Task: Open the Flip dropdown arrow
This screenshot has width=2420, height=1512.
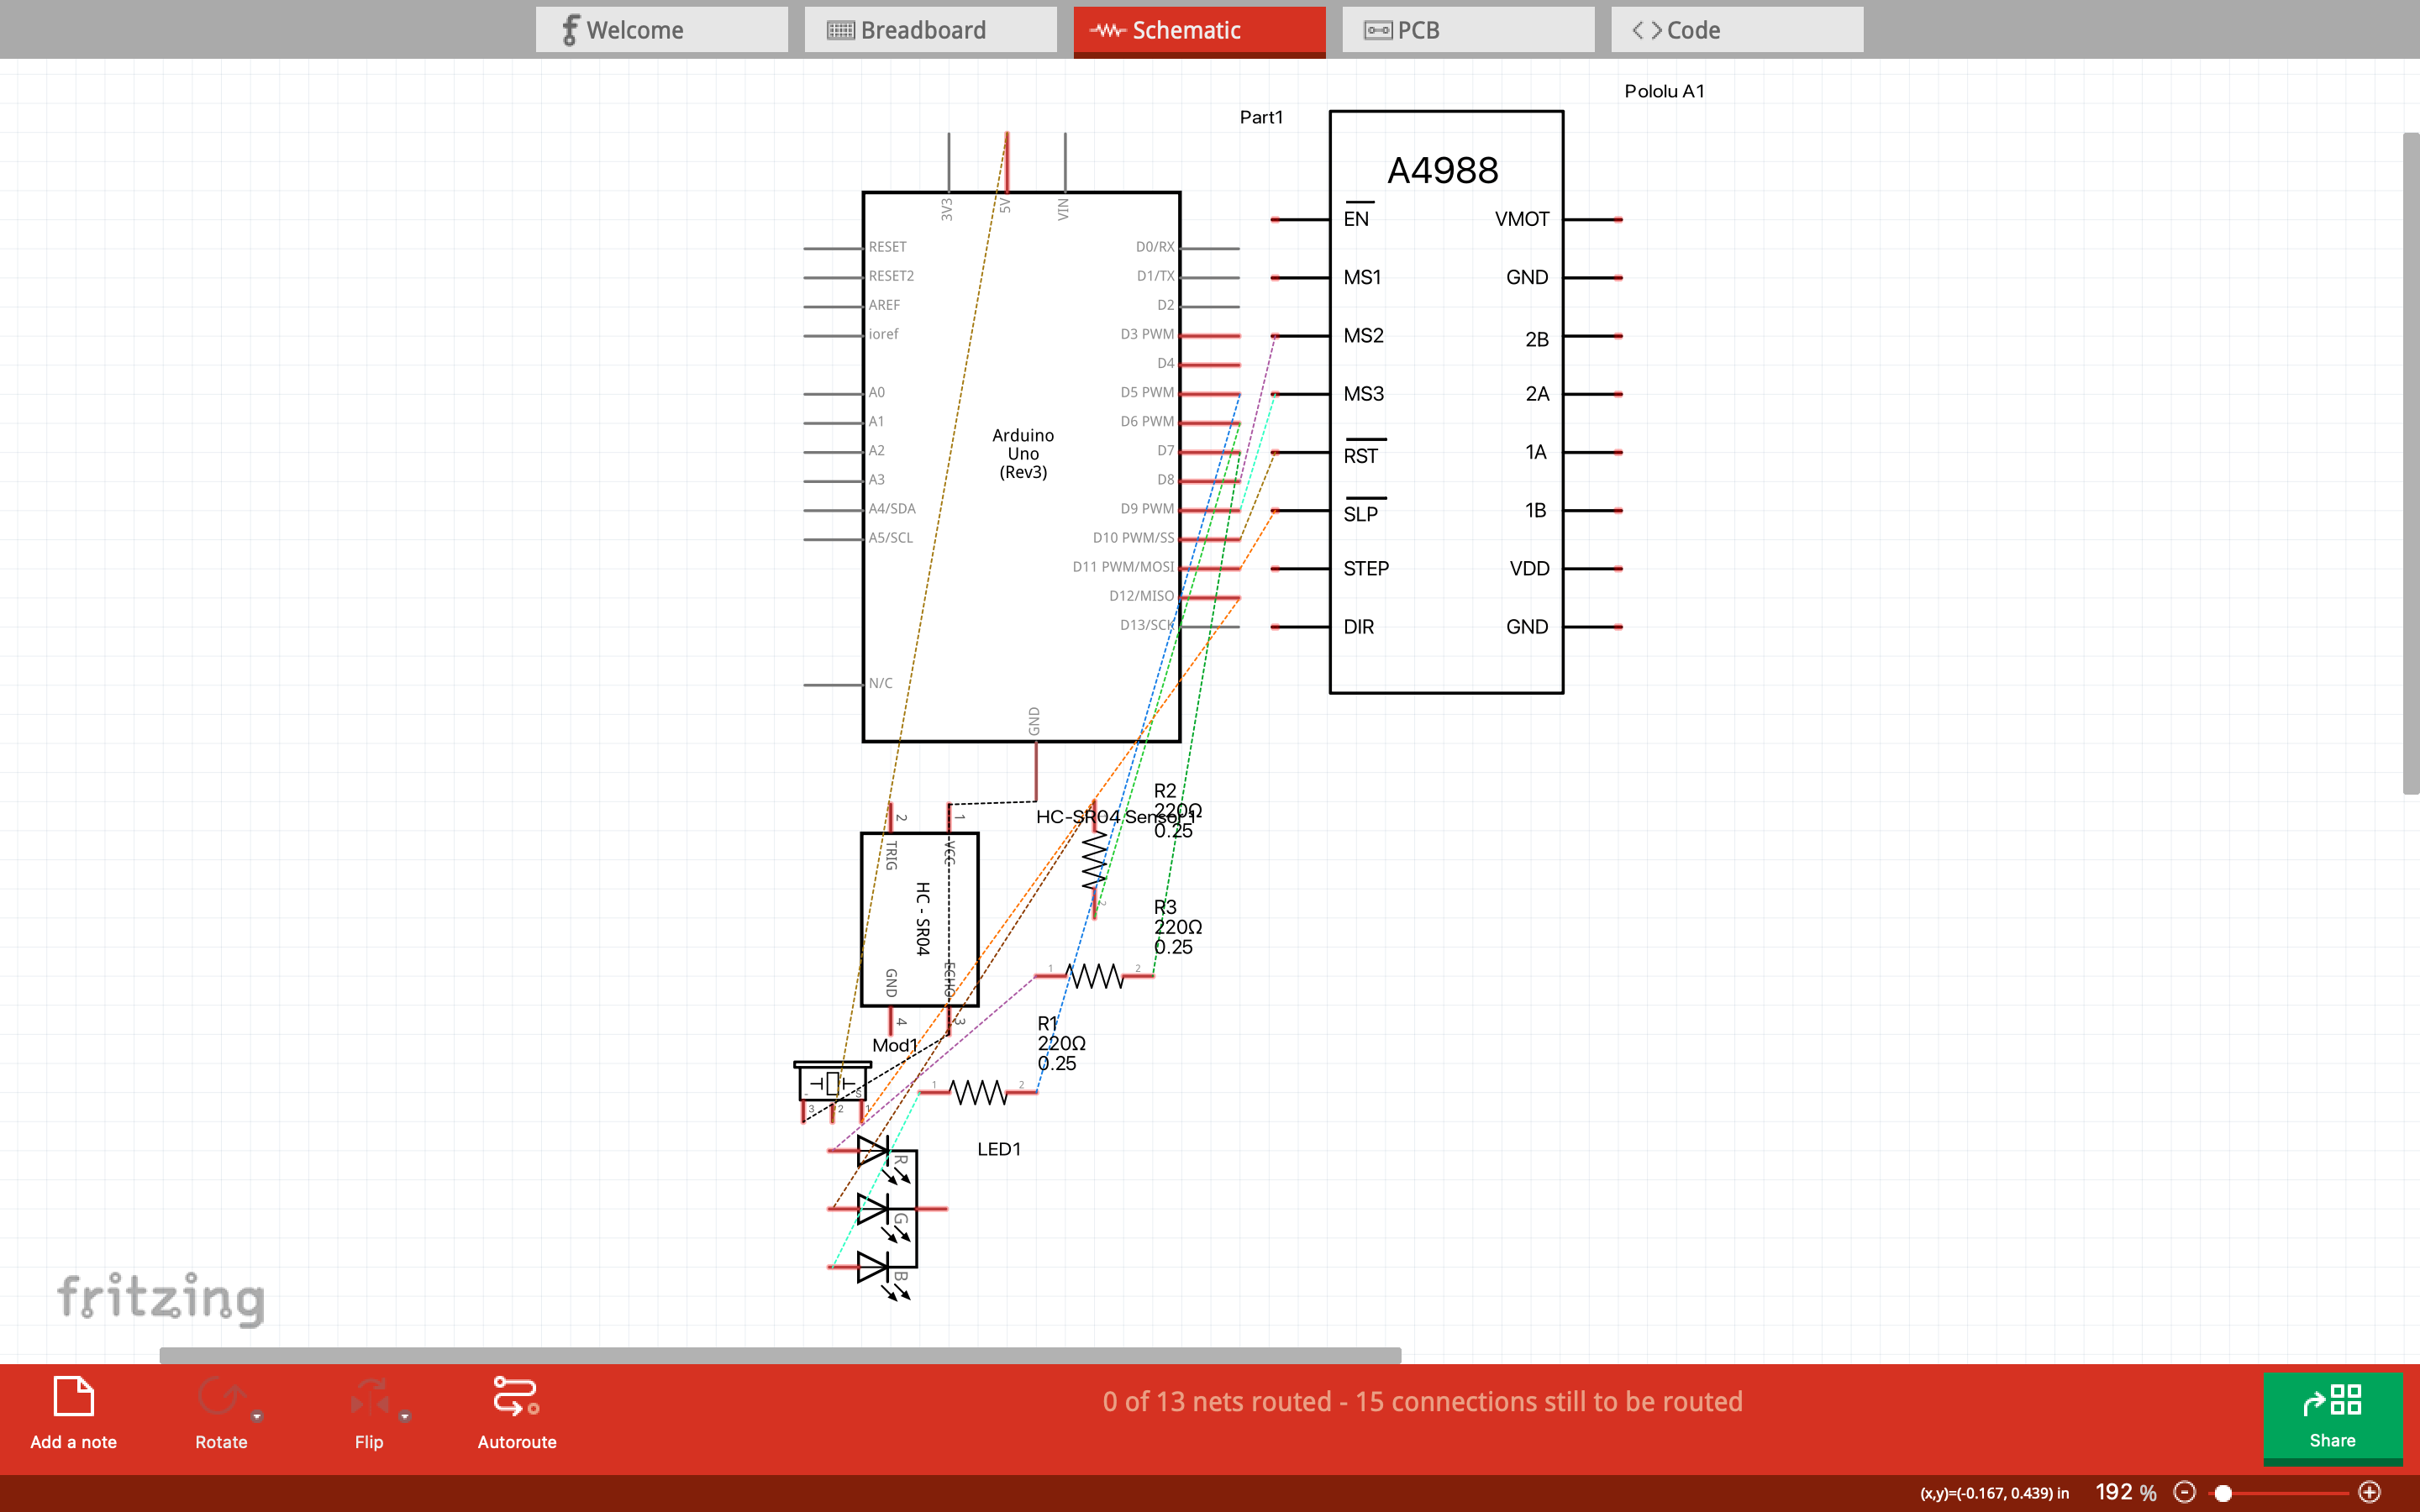Action: (405, 1416)
